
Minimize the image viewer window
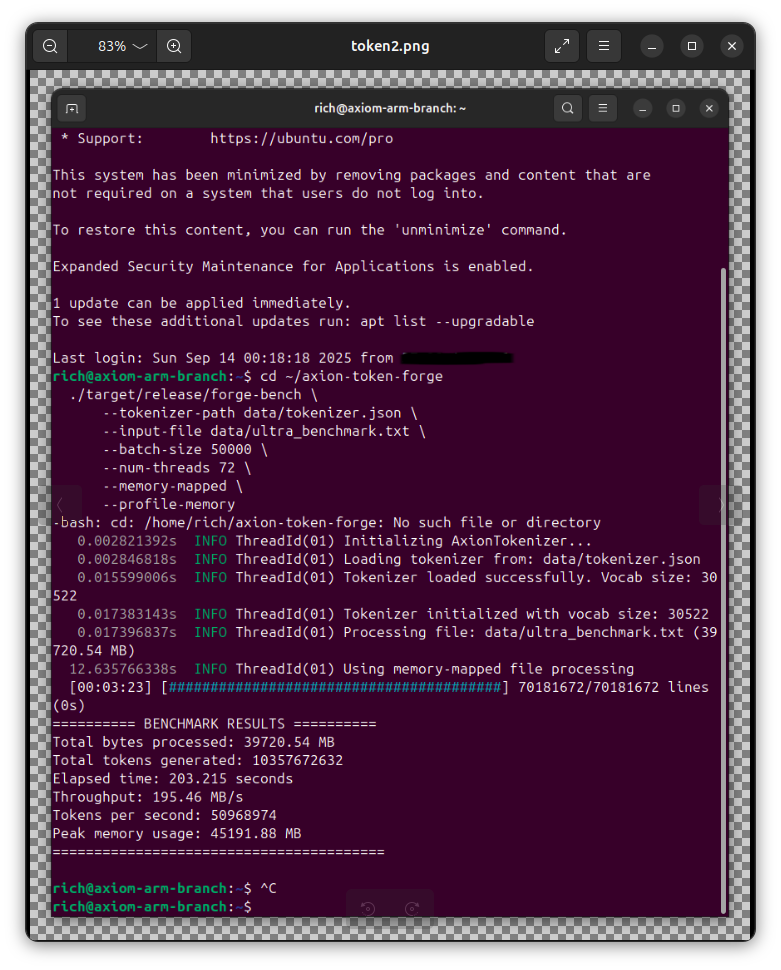pyautogui.click(x=652, y=46)
